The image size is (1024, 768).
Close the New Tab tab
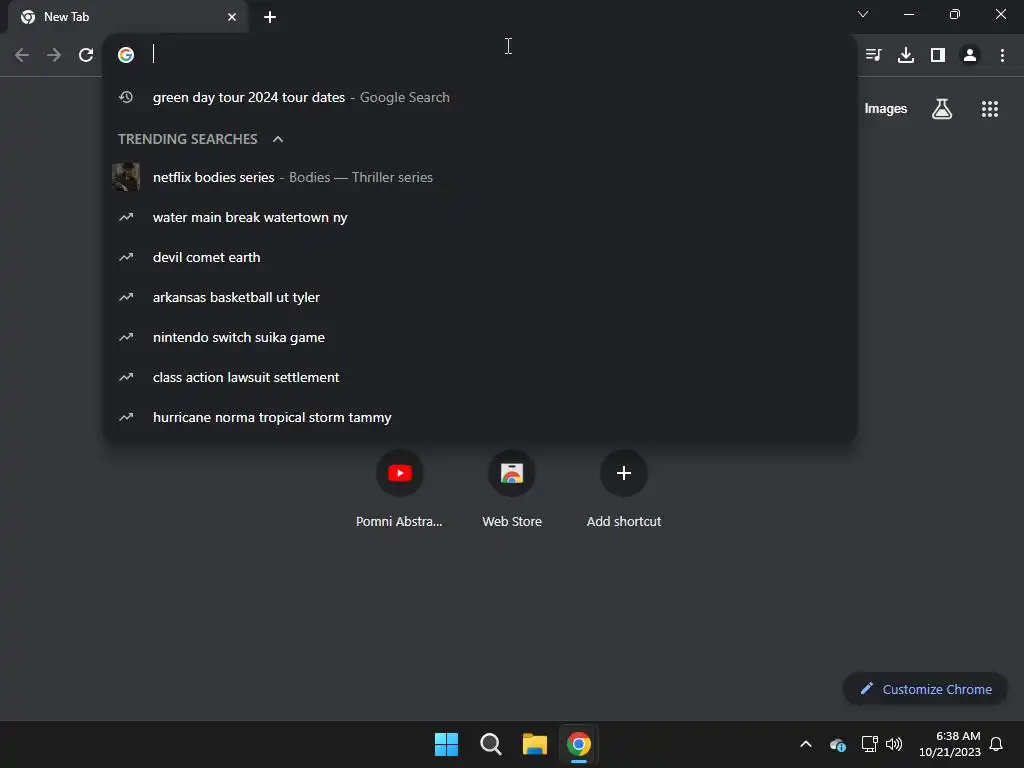tap(232, 17)
